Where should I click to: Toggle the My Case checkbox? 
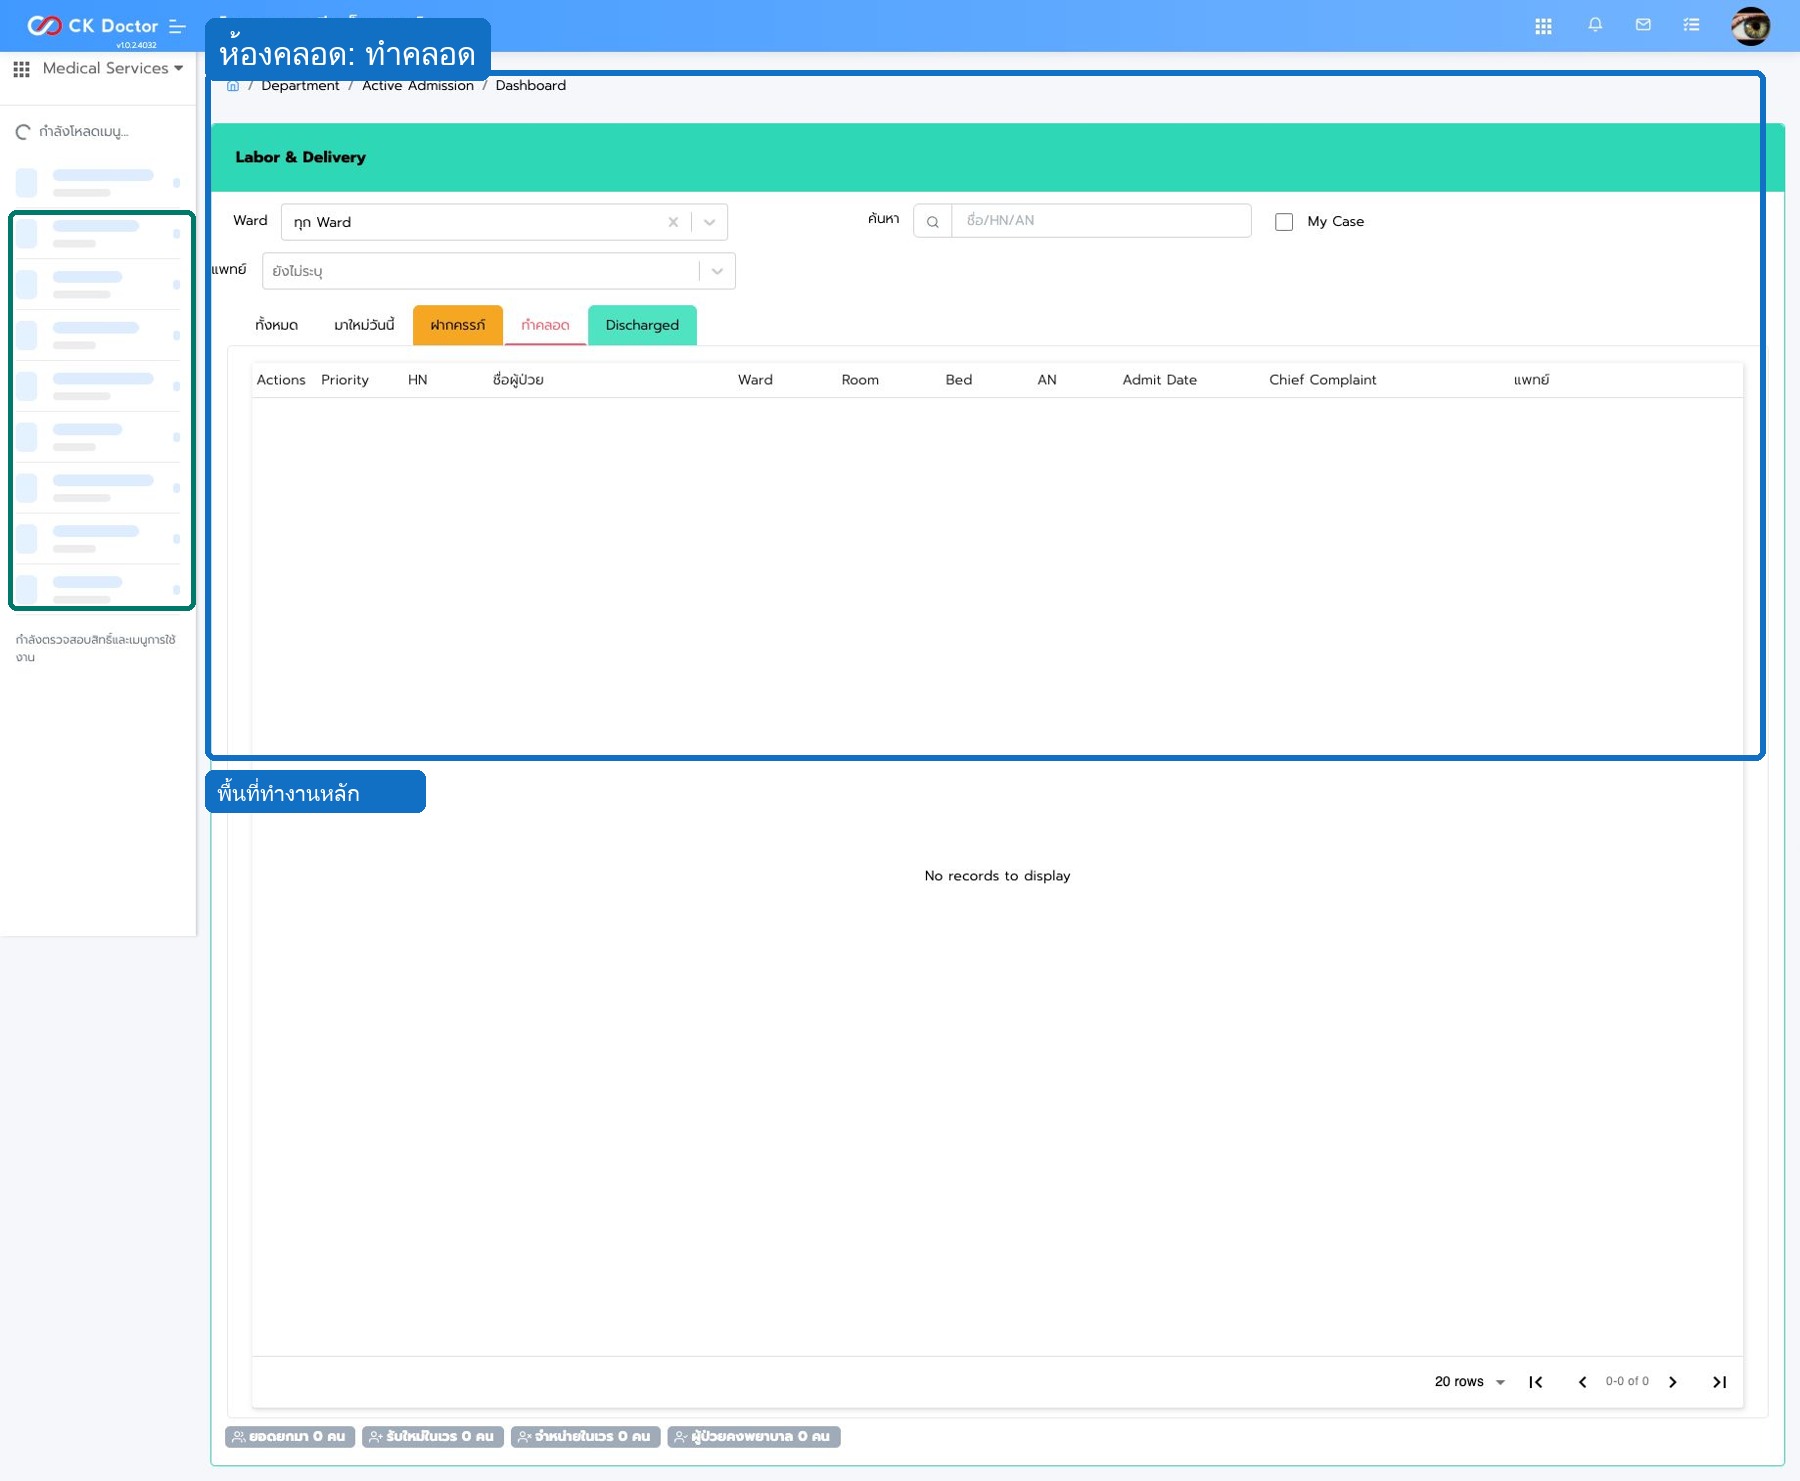pyautogui.click(x=1284, y=222)
